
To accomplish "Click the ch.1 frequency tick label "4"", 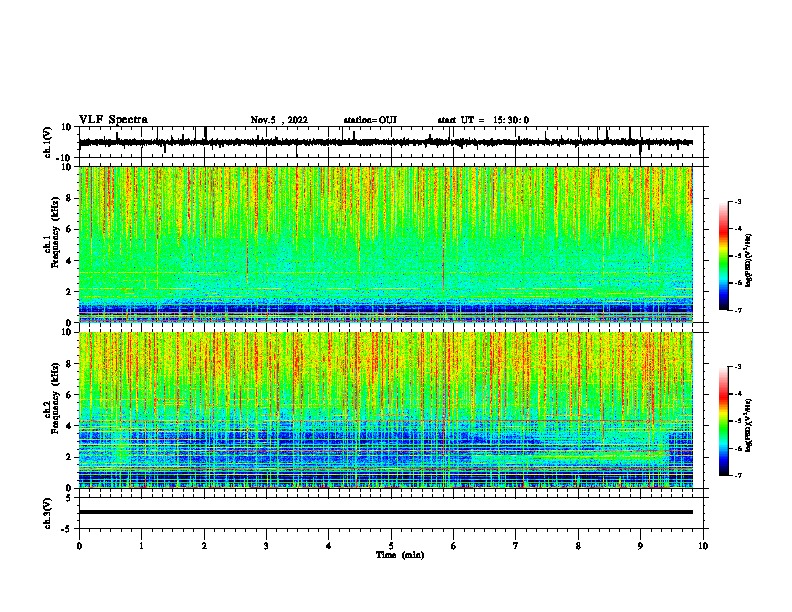I will click(68, 261).
